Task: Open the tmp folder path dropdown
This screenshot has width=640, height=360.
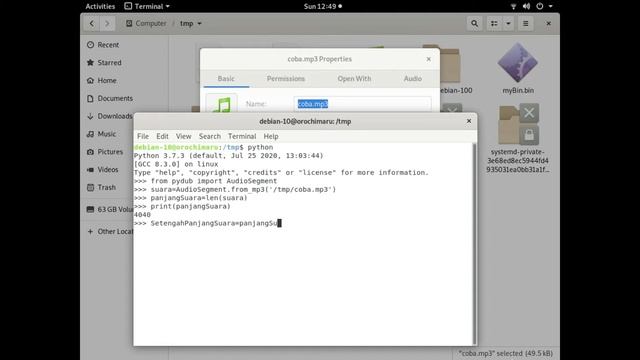Action: tap(191, 24)
